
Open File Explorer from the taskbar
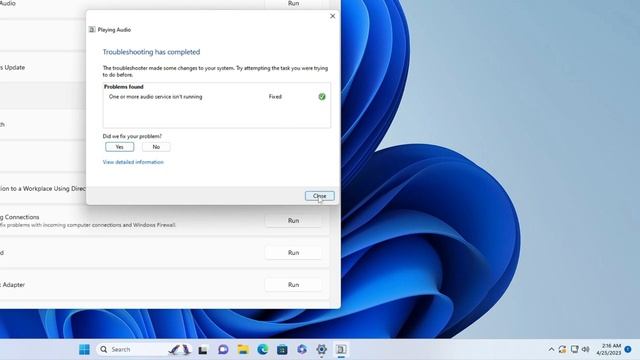pyautogui.click(x=243, y=349)
